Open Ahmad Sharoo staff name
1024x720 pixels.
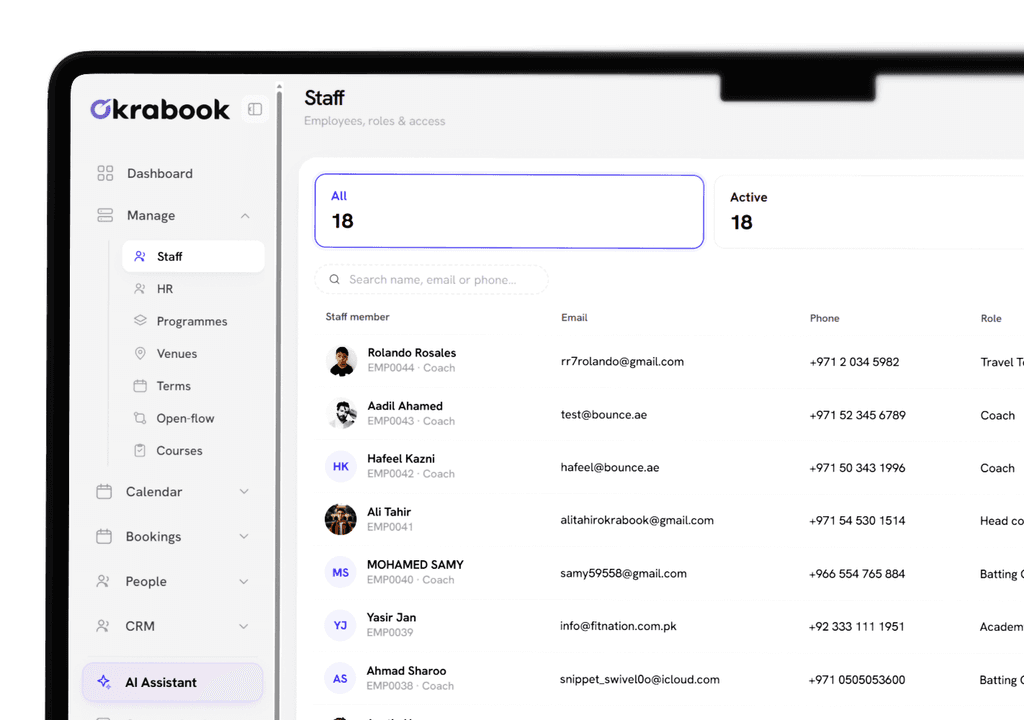tap(406, 671)
